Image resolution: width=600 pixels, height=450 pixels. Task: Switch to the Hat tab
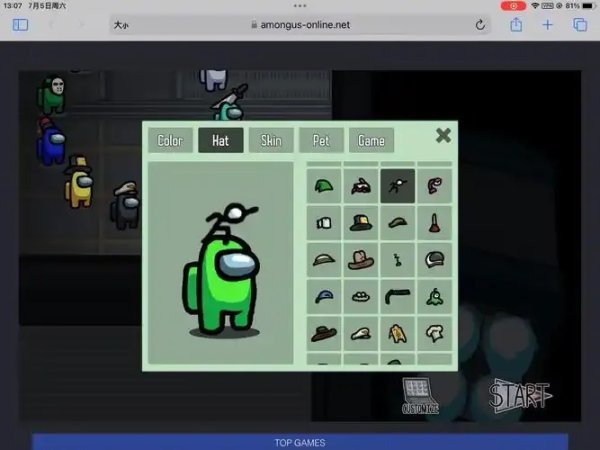221,140
